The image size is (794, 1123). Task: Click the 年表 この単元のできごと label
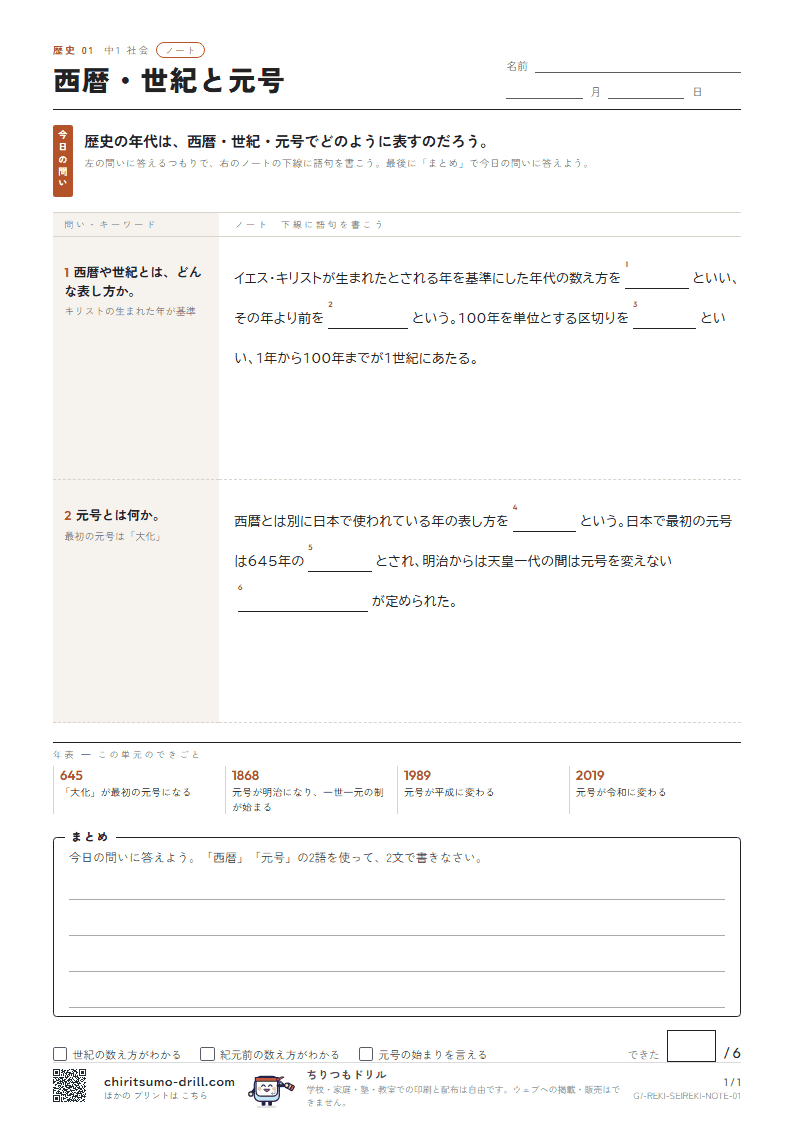[126, 754]
